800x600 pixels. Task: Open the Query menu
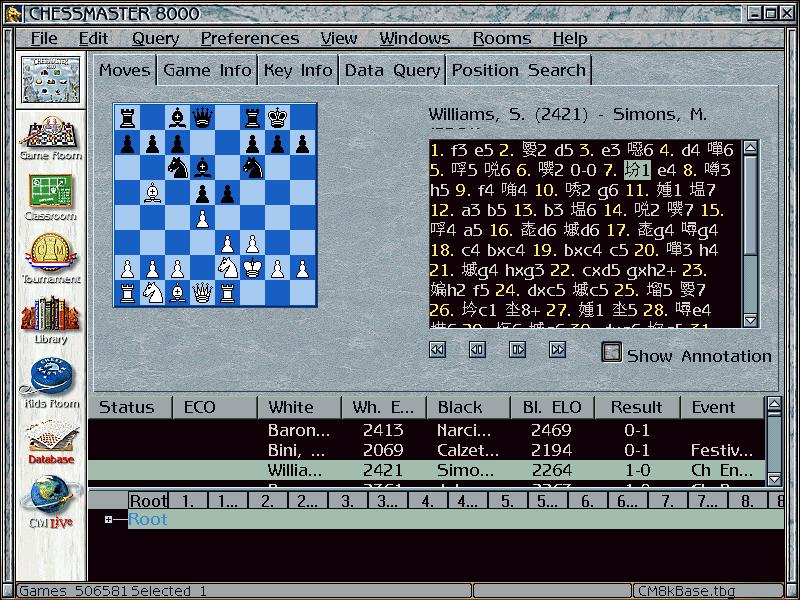[x=156, y=38]
